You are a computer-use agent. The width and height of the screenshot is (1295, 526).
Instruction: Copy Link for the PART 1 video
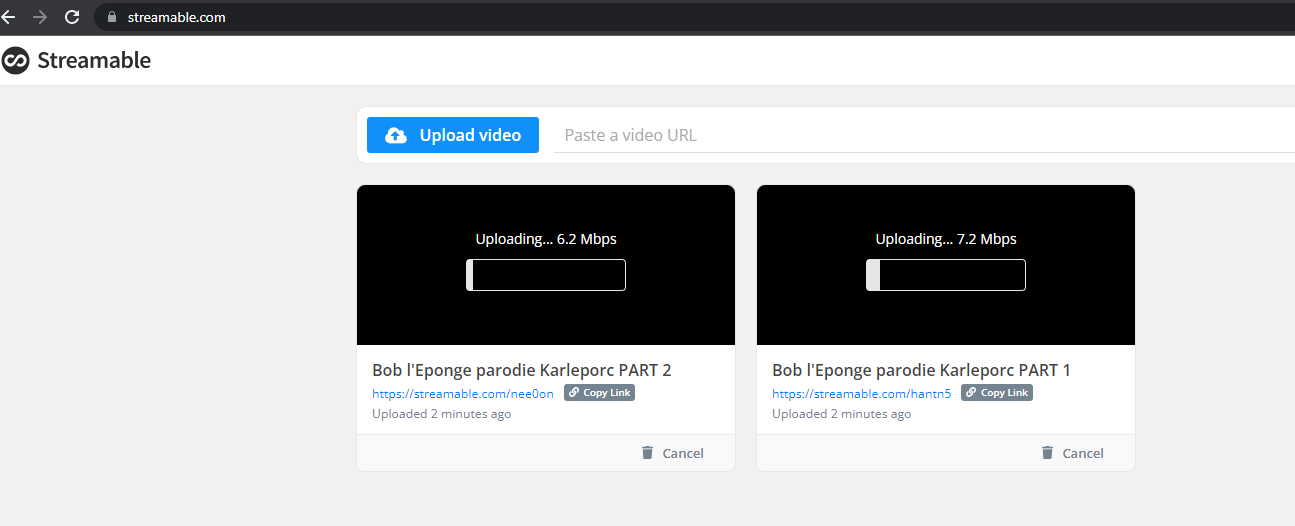tap(997, 393)
